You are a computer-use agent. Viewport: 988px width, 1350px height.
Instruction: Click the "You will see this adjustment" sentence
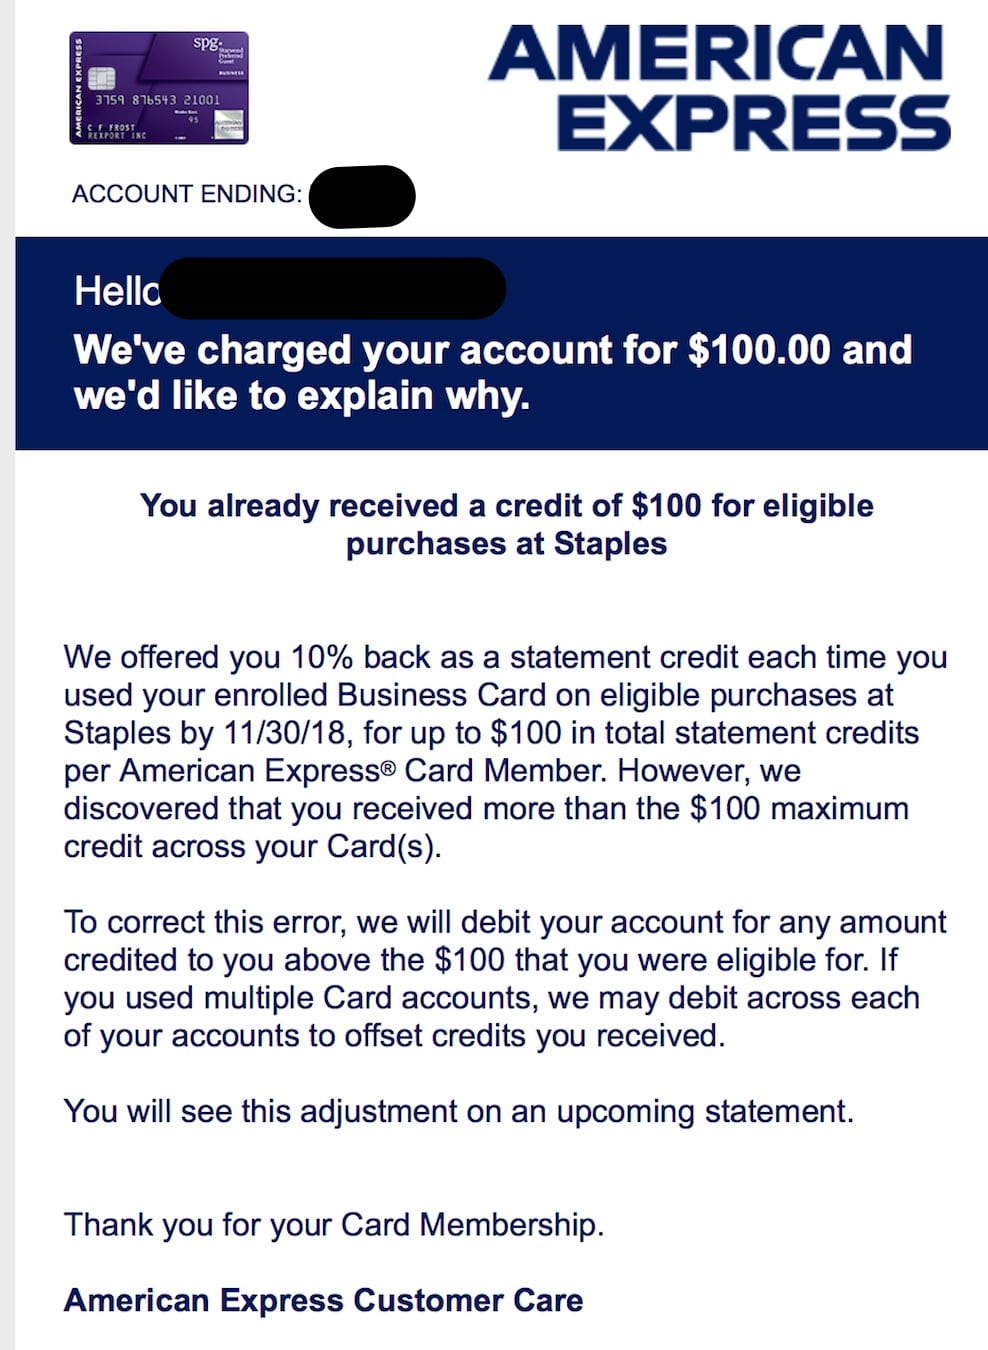tap(458, 1111)
